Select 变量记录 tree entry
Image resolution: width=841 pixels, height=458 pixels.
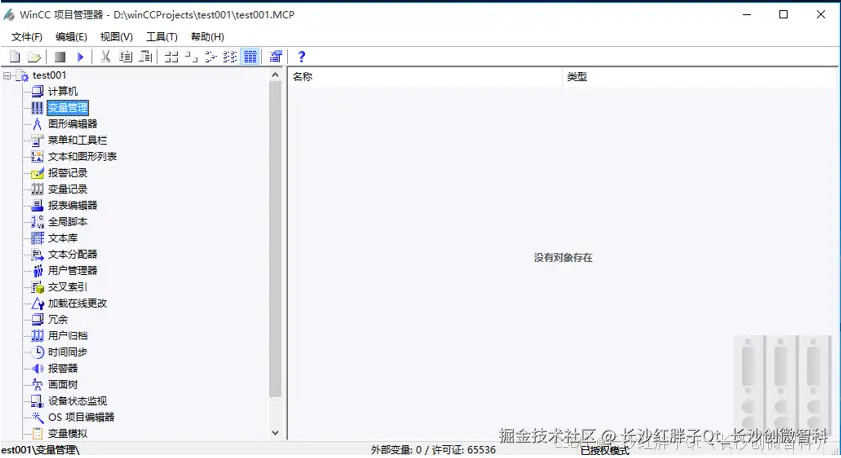point(68,189)
